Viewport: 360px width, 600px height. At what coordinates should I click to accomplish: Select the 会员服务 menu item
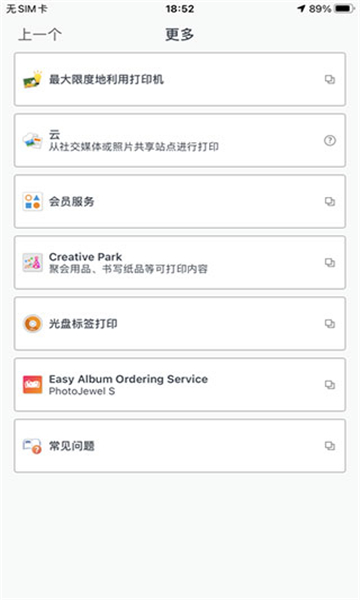pyautogui.click(x=180, y=202)
